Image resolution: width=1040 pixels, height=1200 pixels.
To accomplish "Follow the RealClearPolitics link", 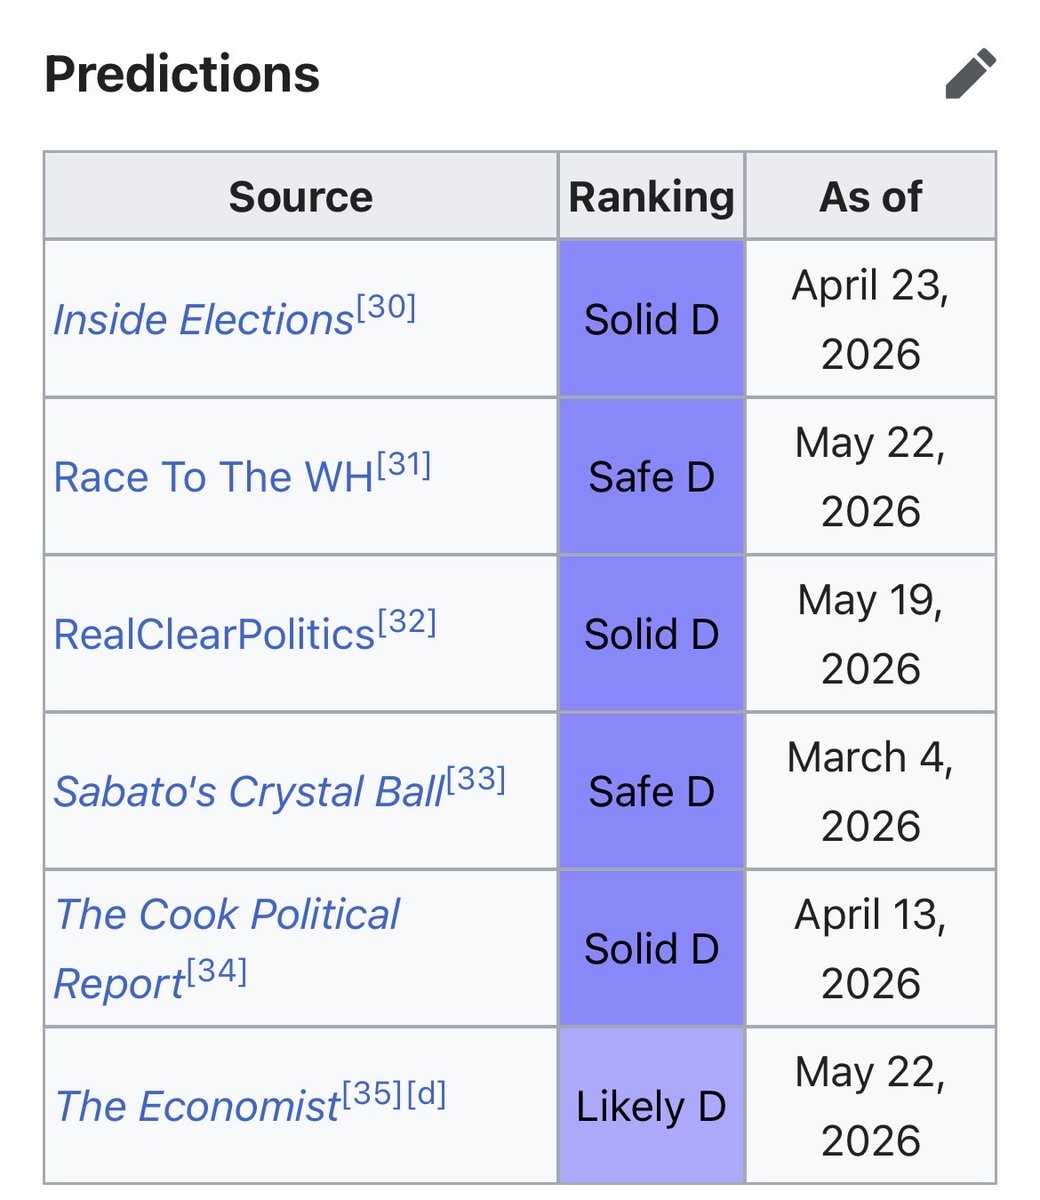I will point(214,635).
